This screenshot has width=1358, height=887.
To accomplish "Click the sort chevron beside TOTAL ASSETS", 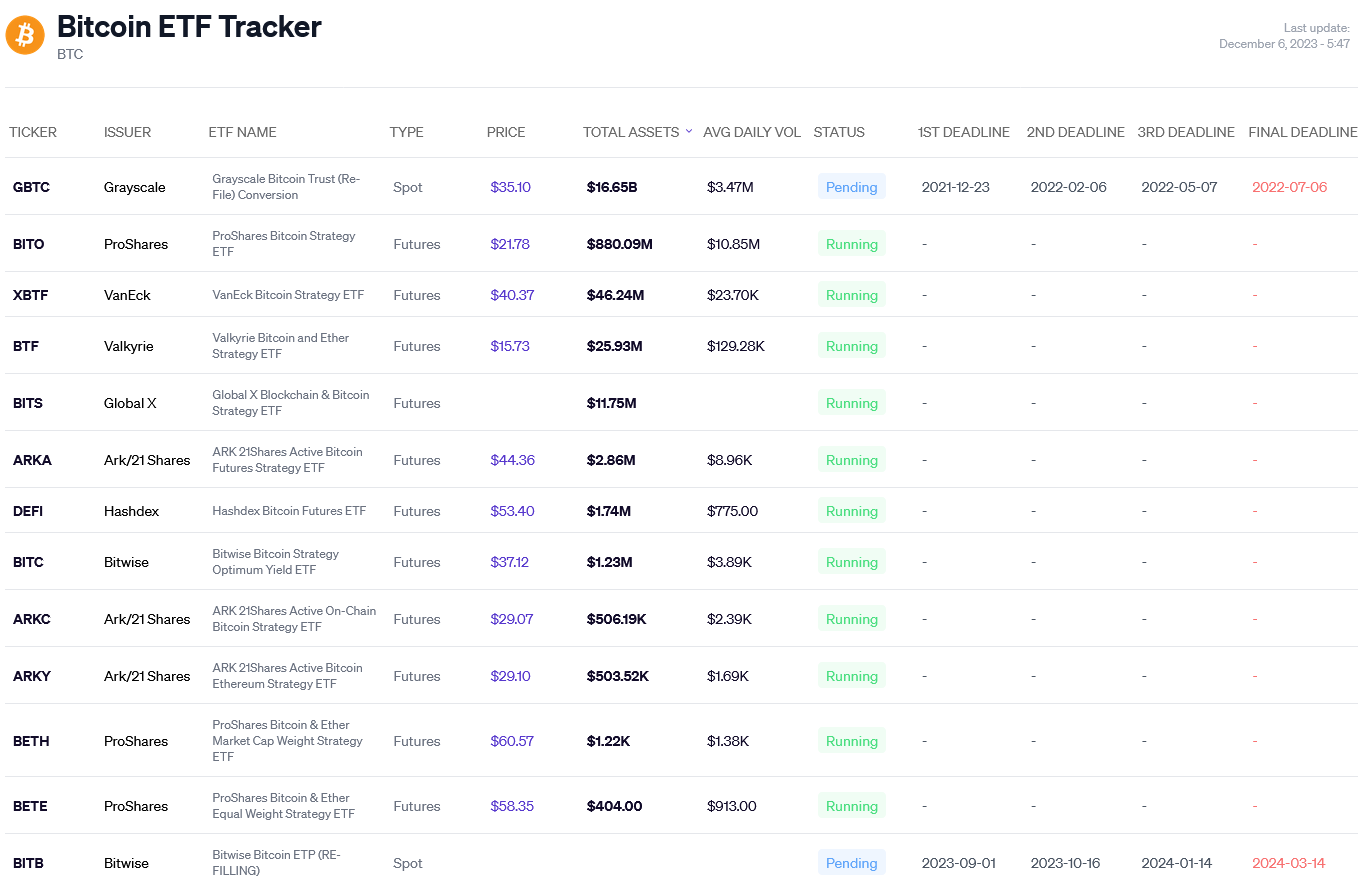I will point(688,132).
